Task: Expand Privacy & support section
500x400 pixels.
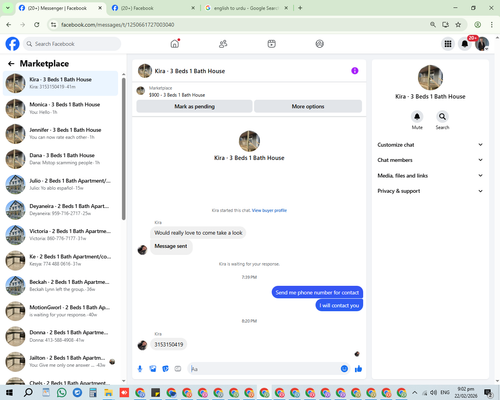Action: pyautogui.click(x=430, y=191)
